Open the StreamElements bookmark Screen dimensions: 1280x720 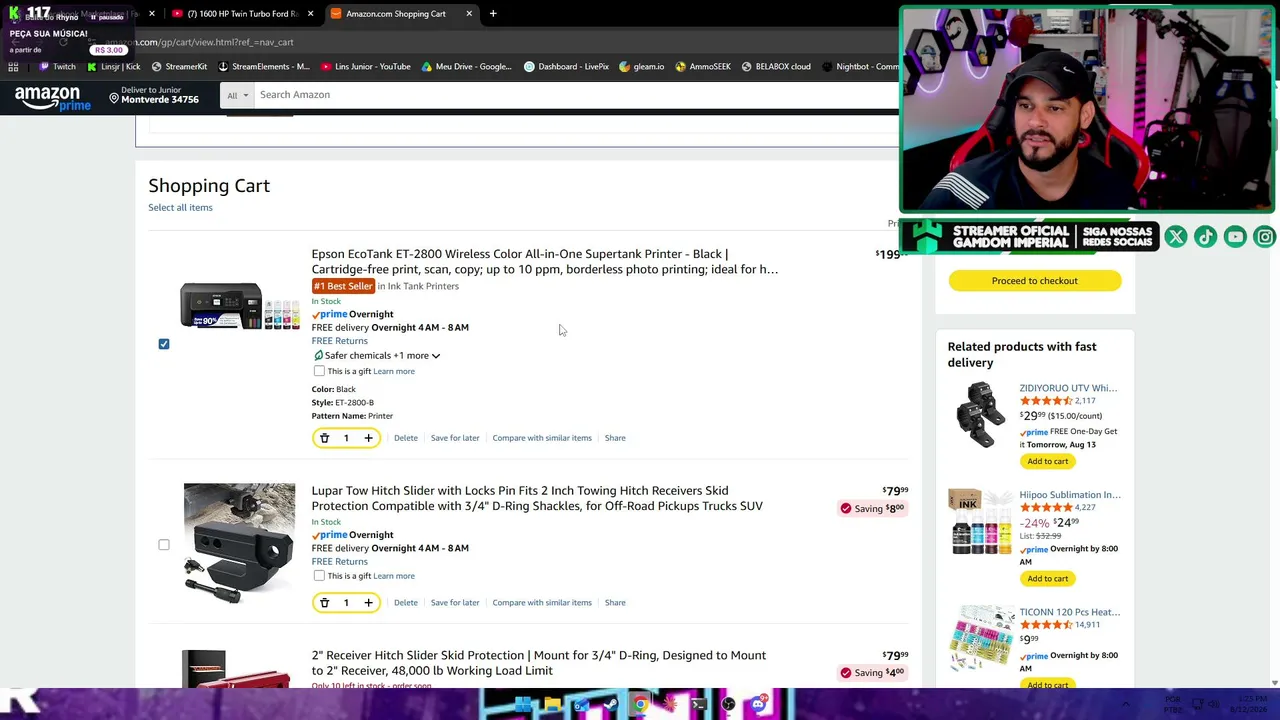[264, 67]
